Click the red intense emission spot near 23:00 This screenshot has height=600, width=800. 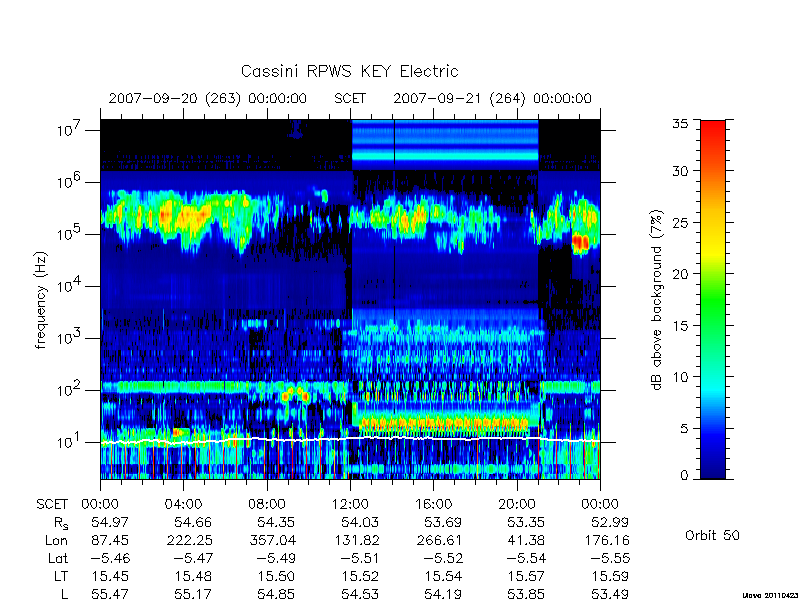pos(580,242)
